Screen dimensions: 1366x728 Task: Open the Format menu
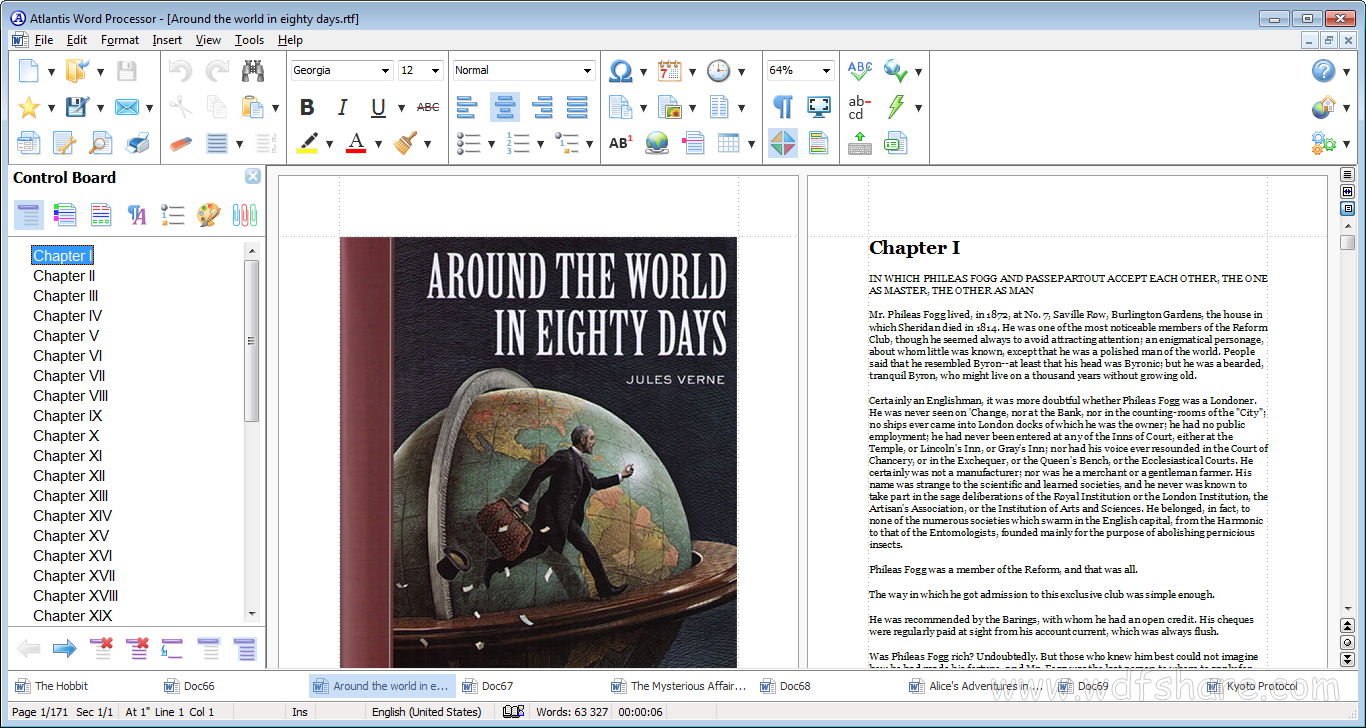[120, 40]
